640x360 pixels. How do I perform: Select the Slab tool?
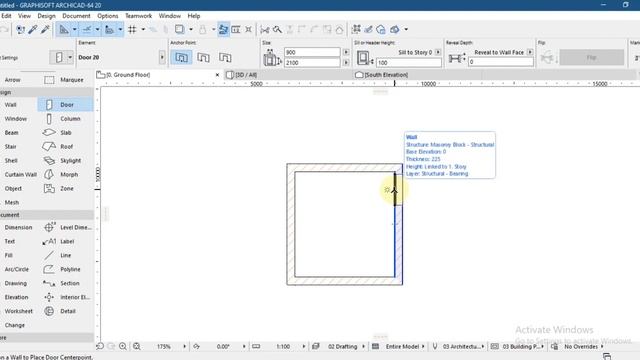[x=65, y=133]
